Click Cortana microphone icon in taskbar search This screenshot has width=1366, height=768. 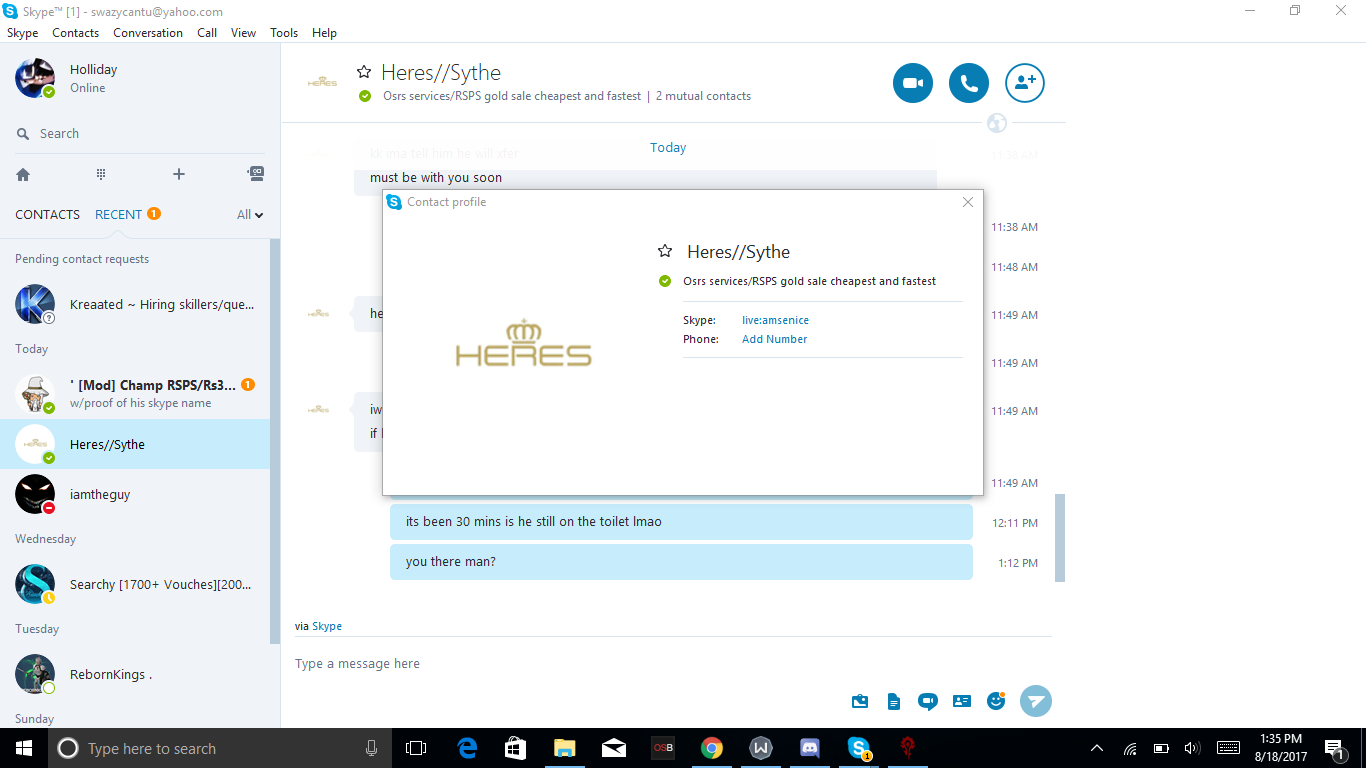coord(371,748)
